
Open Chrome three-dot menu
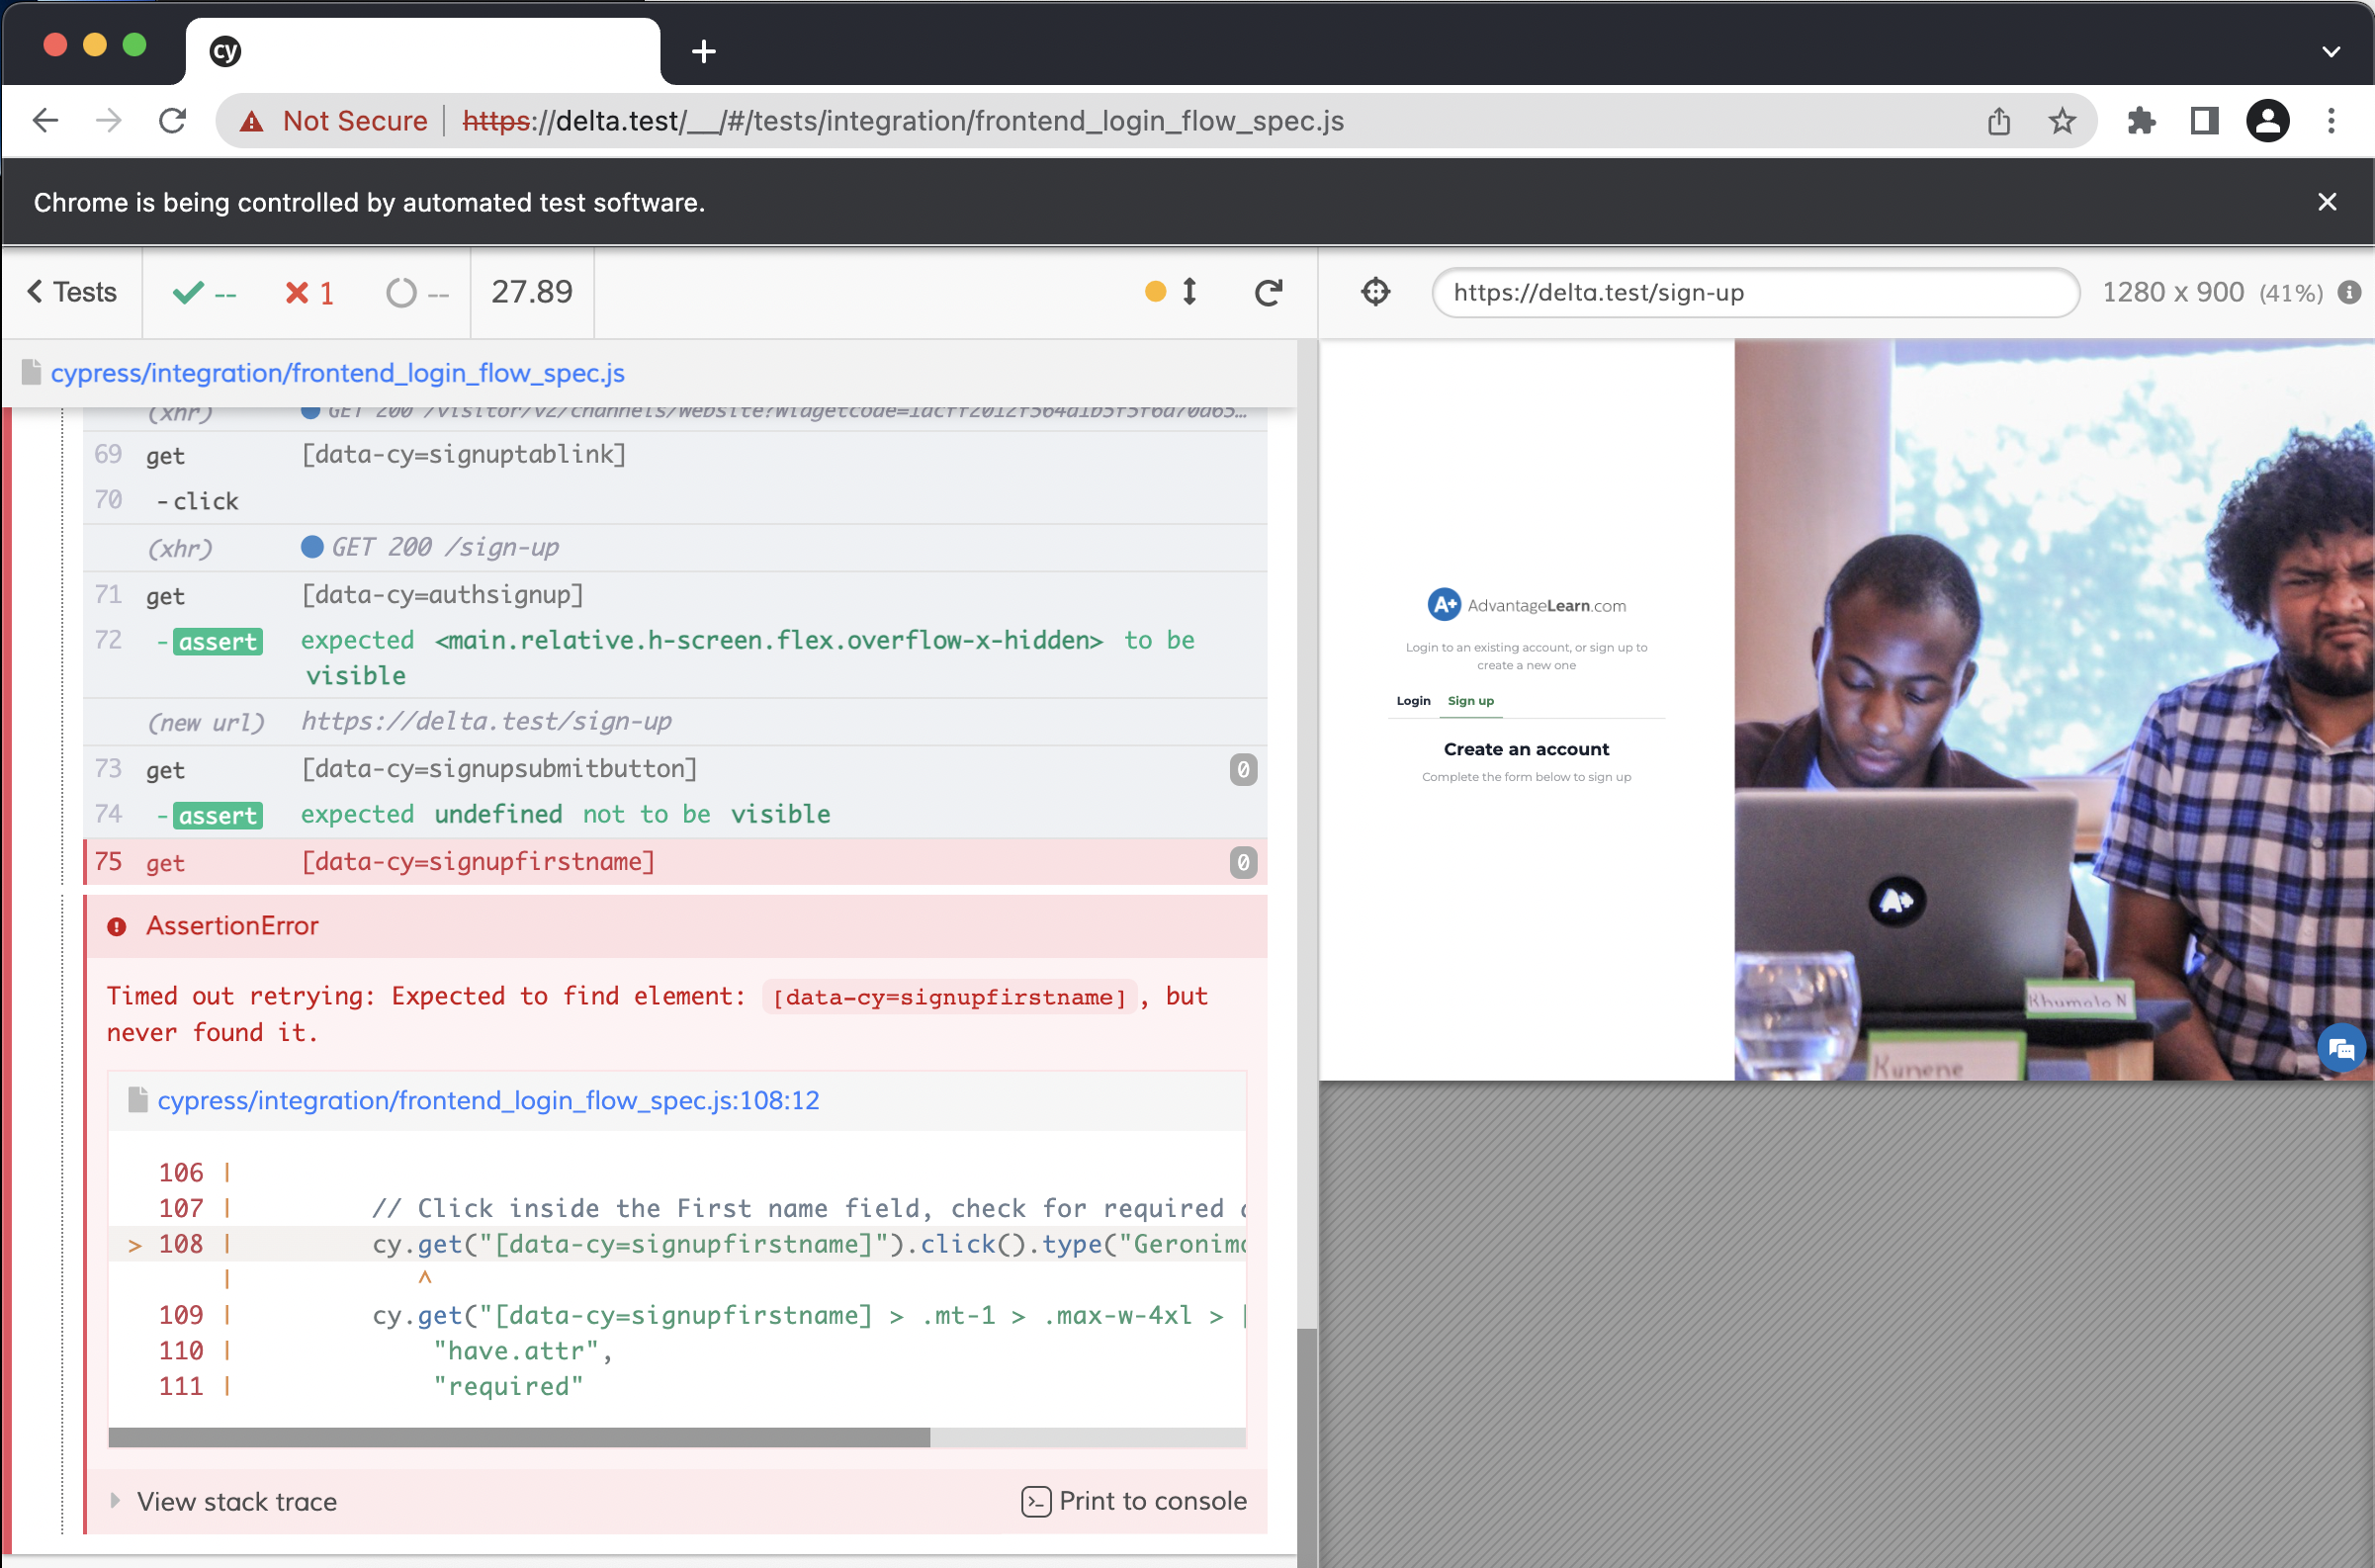click(2331, 121)
